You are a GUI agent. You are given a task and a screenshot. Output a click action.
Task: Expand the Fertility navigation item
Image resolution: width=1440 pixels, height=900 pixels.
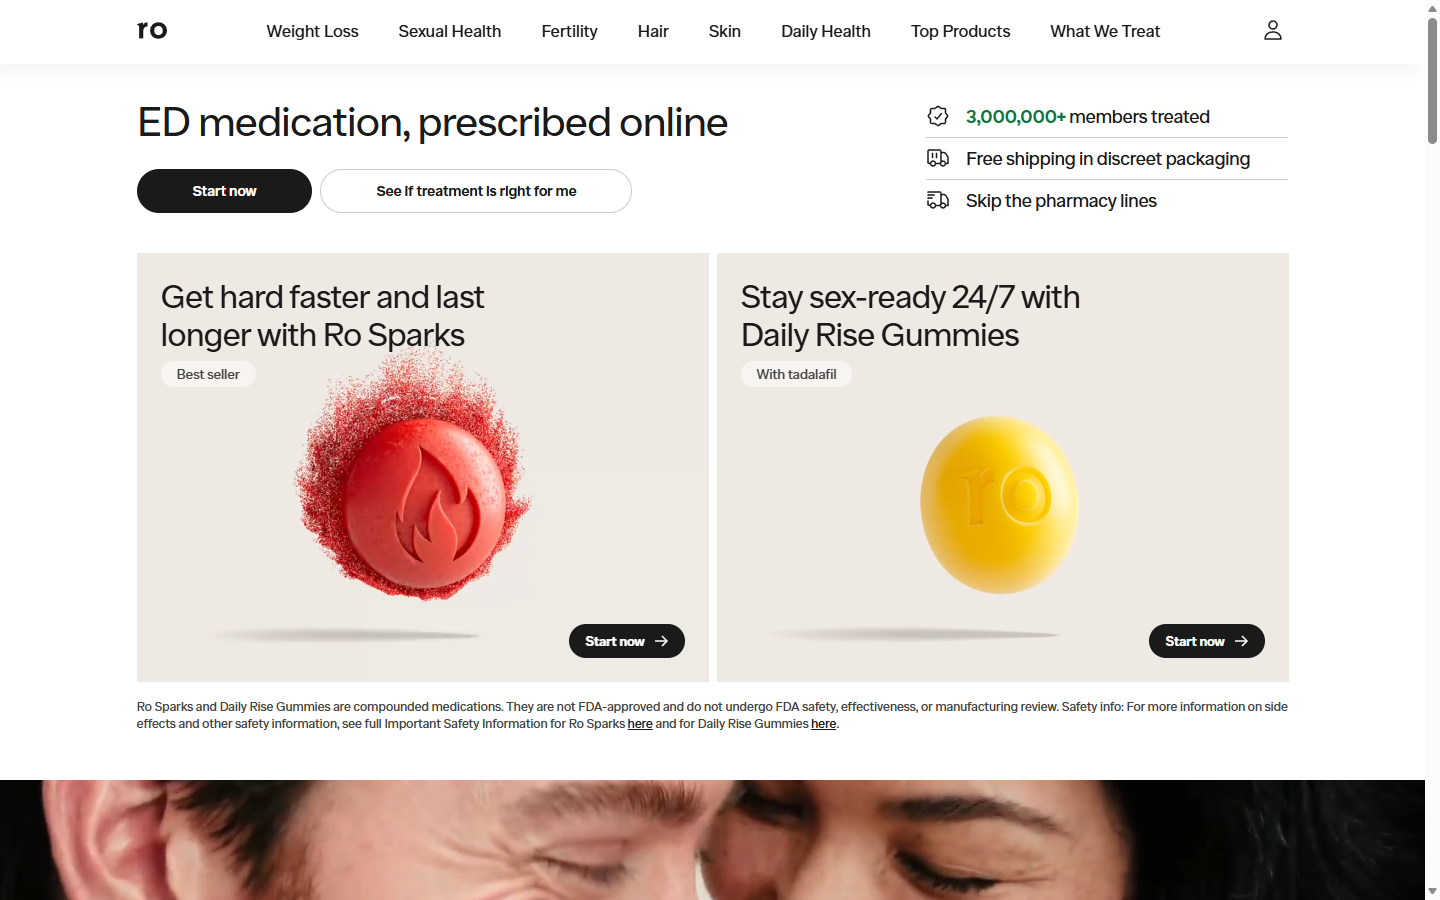click(569, 31)
